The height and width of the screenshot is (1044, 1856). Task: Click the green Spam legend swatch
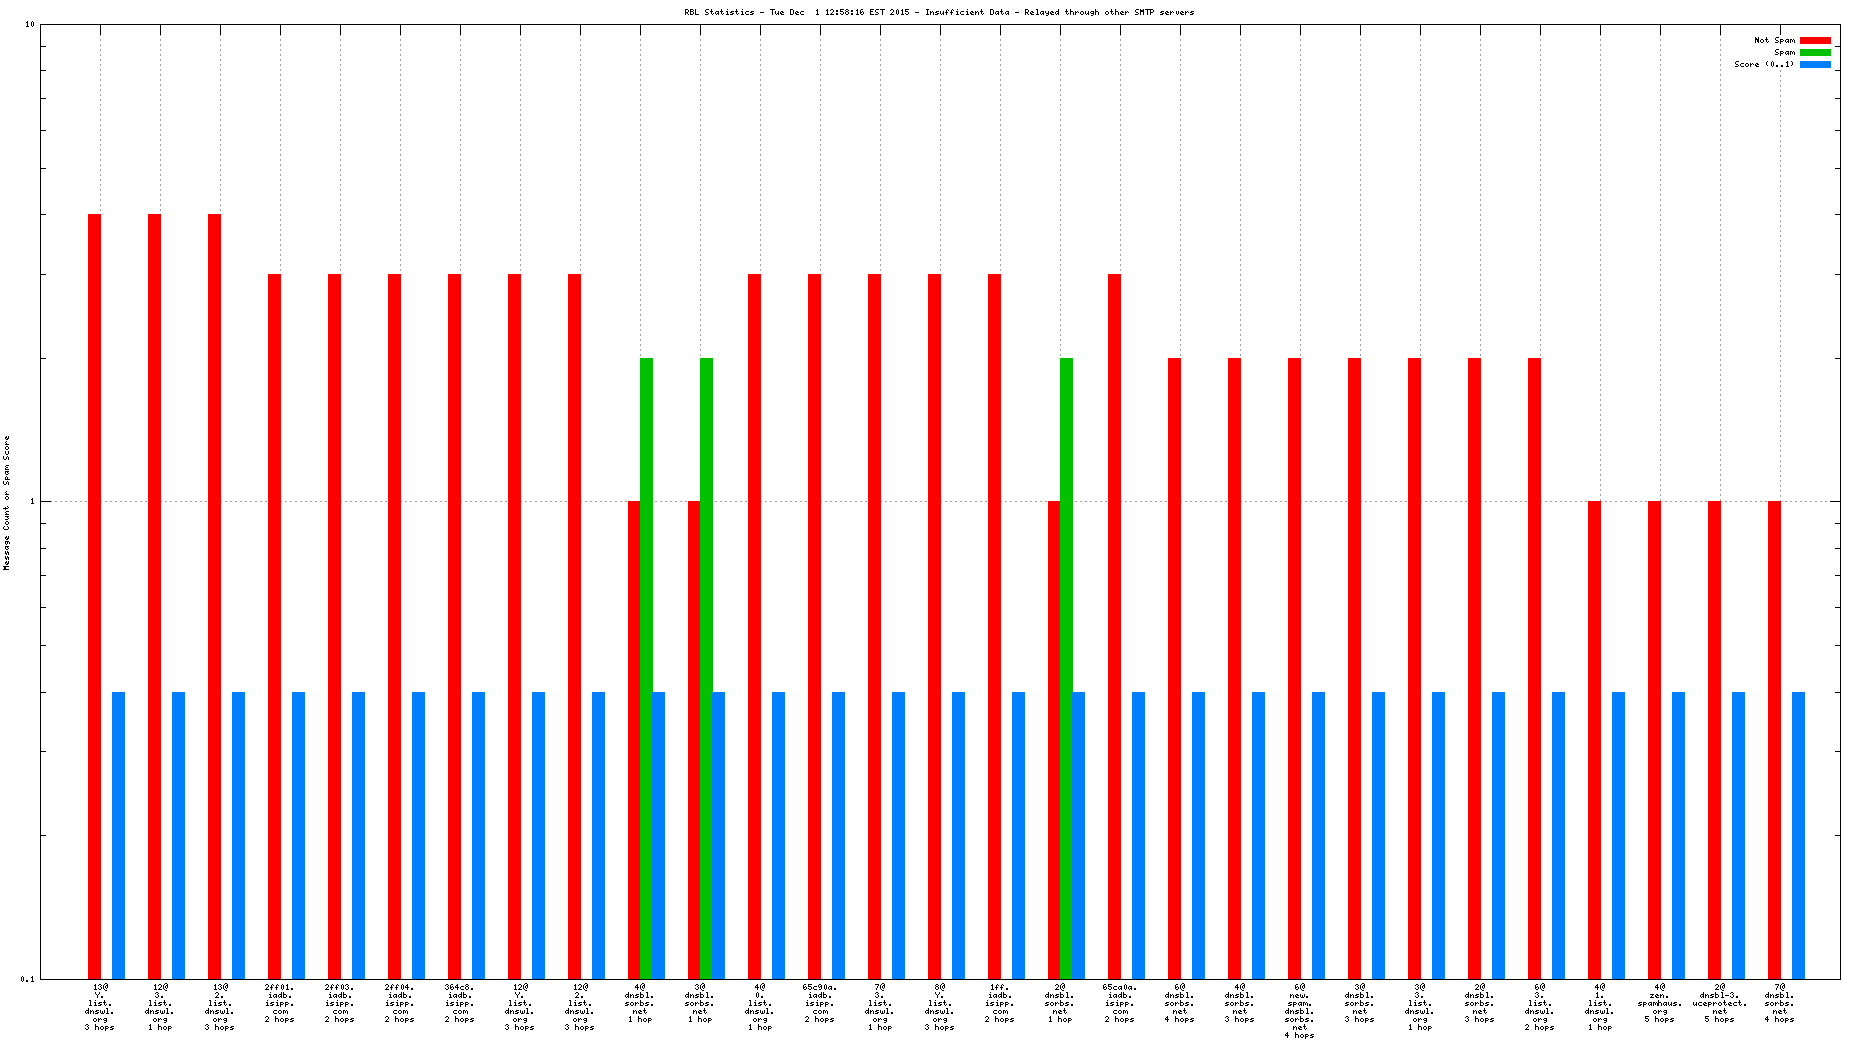coord(1815,52)
